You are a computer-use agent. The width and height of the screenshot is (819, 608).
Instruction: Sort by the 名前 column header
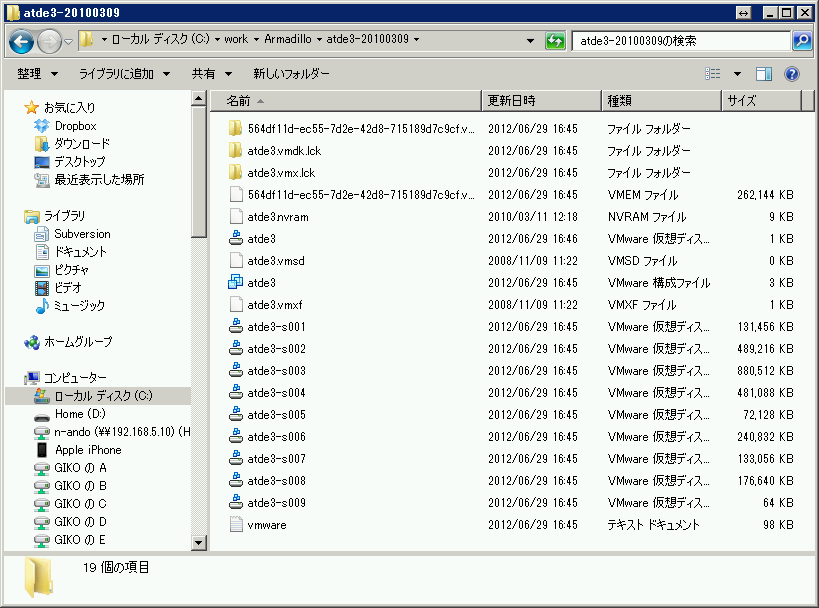tap(346, 101)
